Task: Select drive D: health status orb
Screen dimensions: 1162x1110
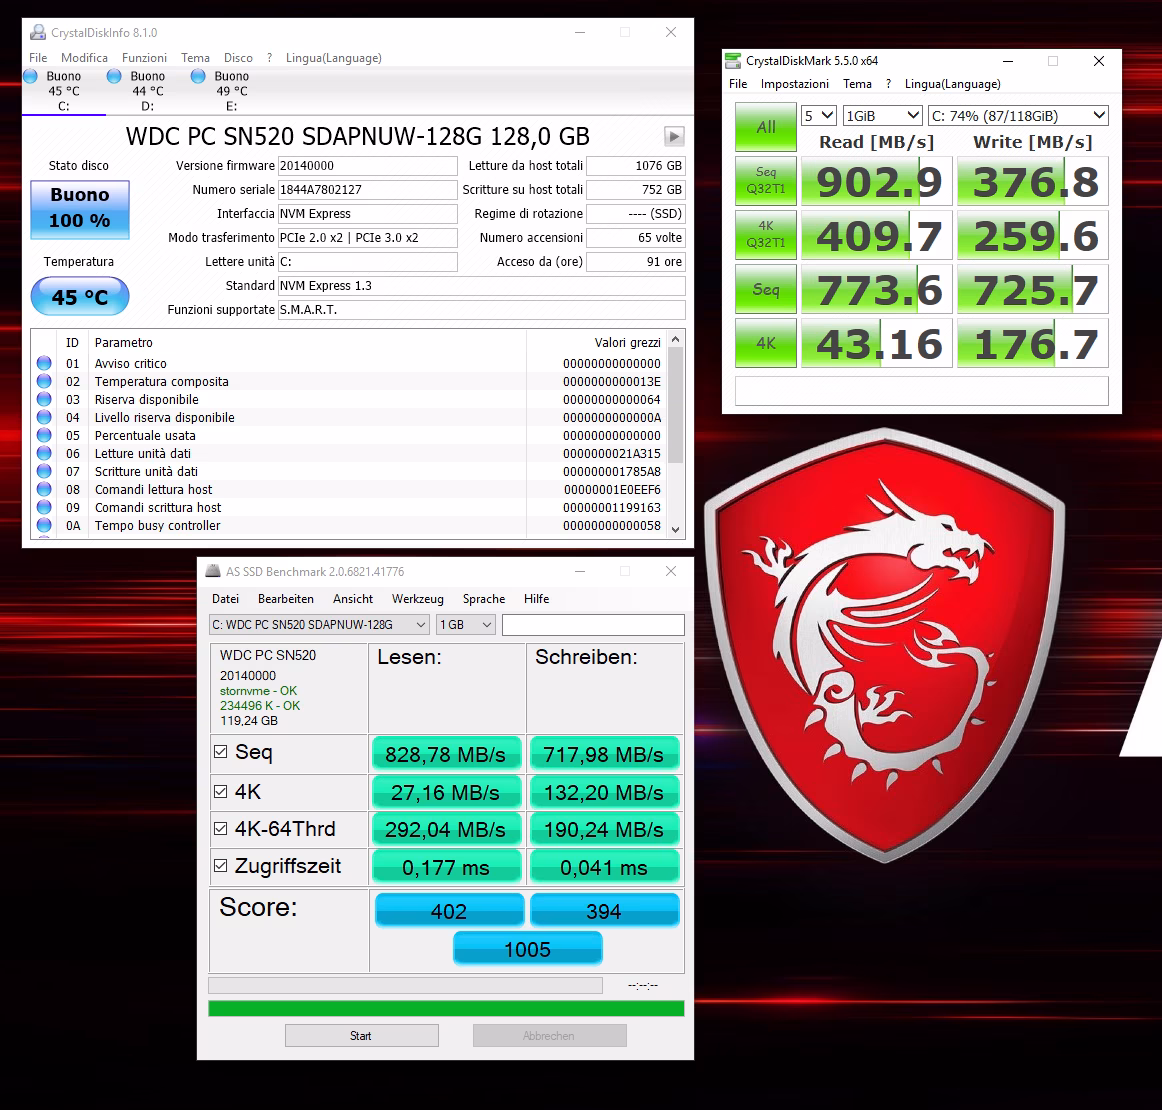Action: [114, 76]
